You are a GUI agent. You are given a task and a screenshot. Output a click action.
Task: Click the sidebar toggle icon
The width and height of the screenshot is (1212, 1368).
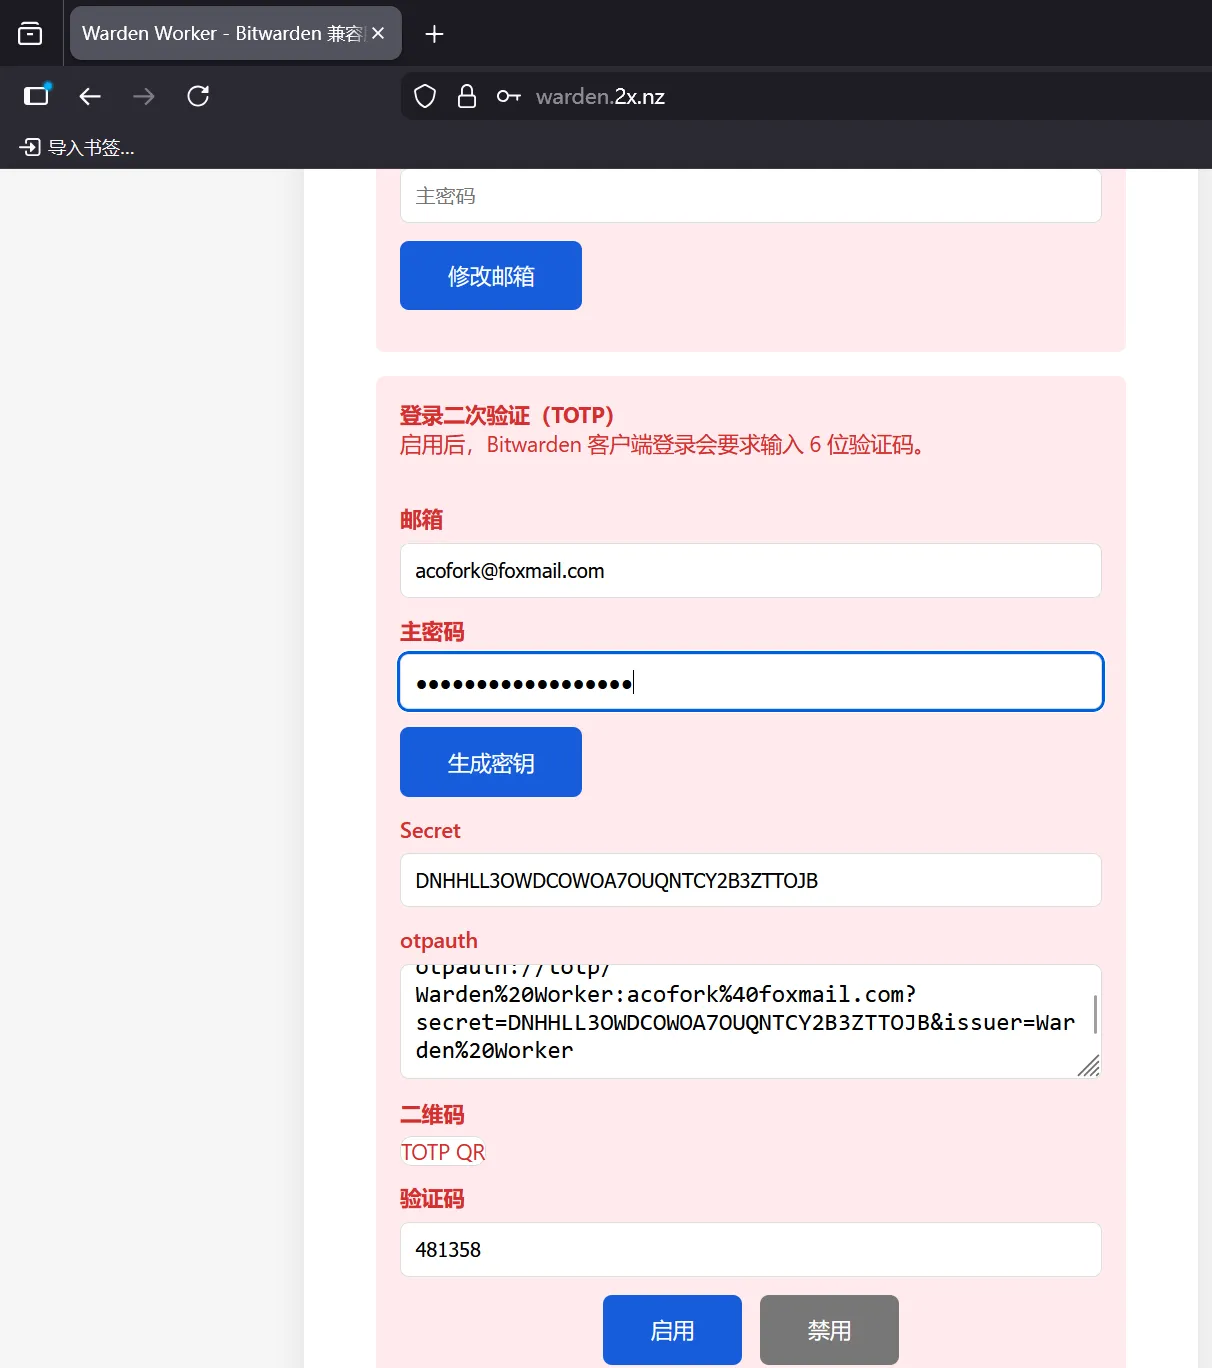37,96
